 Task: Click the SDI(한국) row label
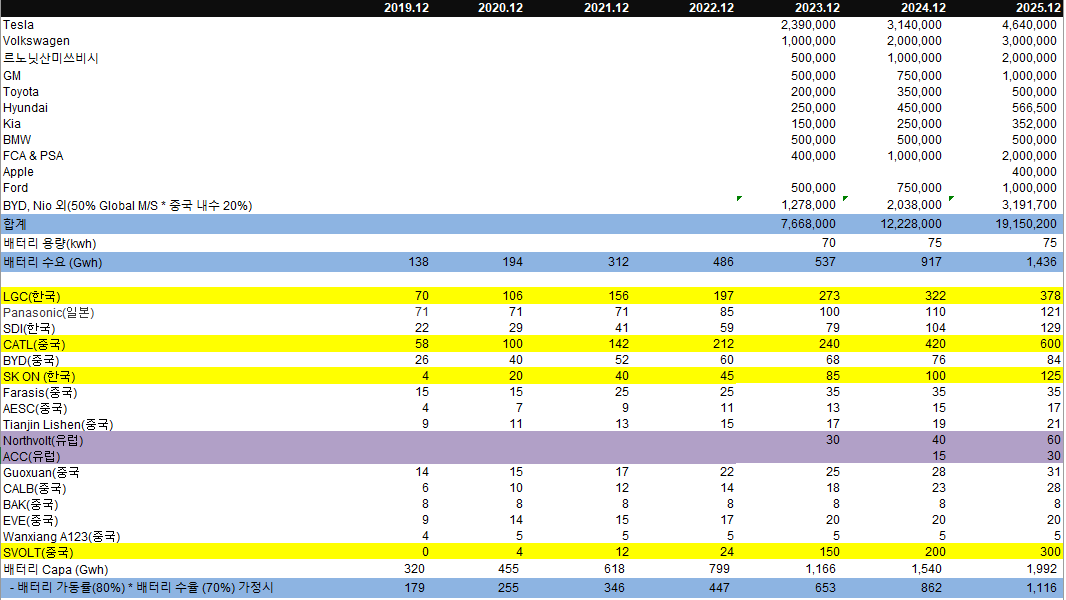(x=29, y=329)
